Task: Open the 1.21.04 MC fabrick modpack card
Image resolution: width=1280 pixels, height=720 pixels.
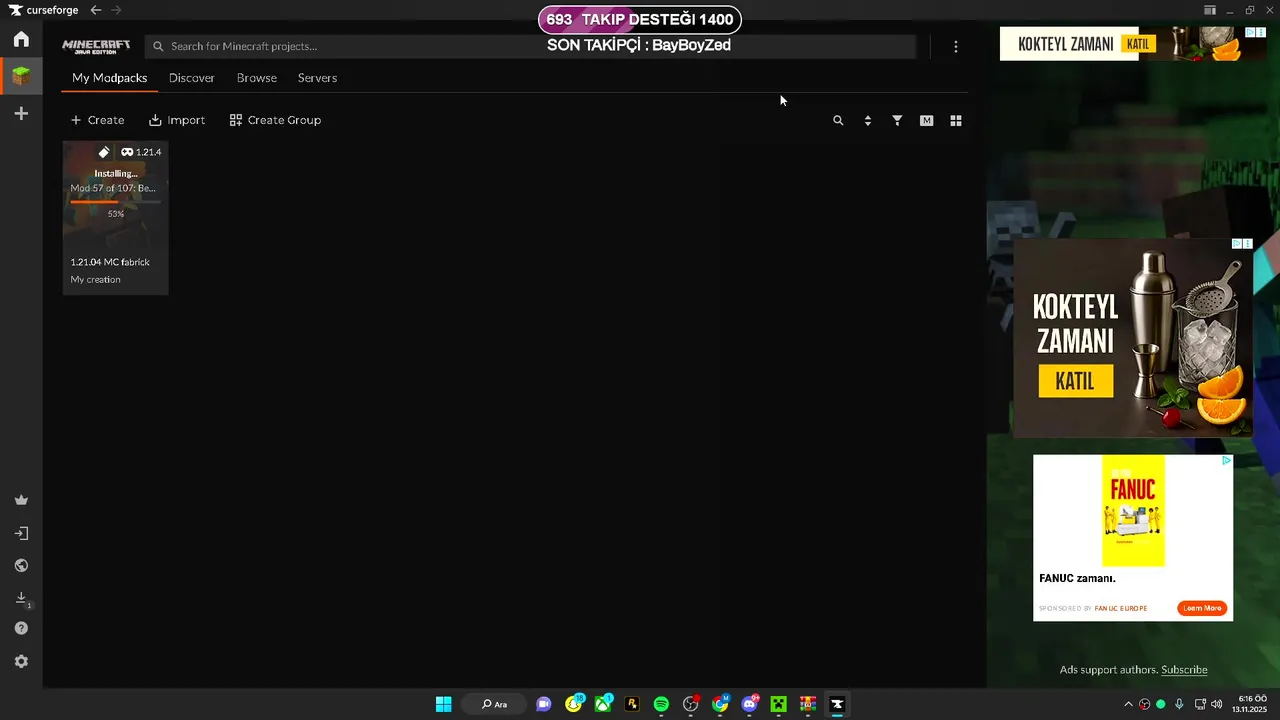Action: (x=115, y=218)
